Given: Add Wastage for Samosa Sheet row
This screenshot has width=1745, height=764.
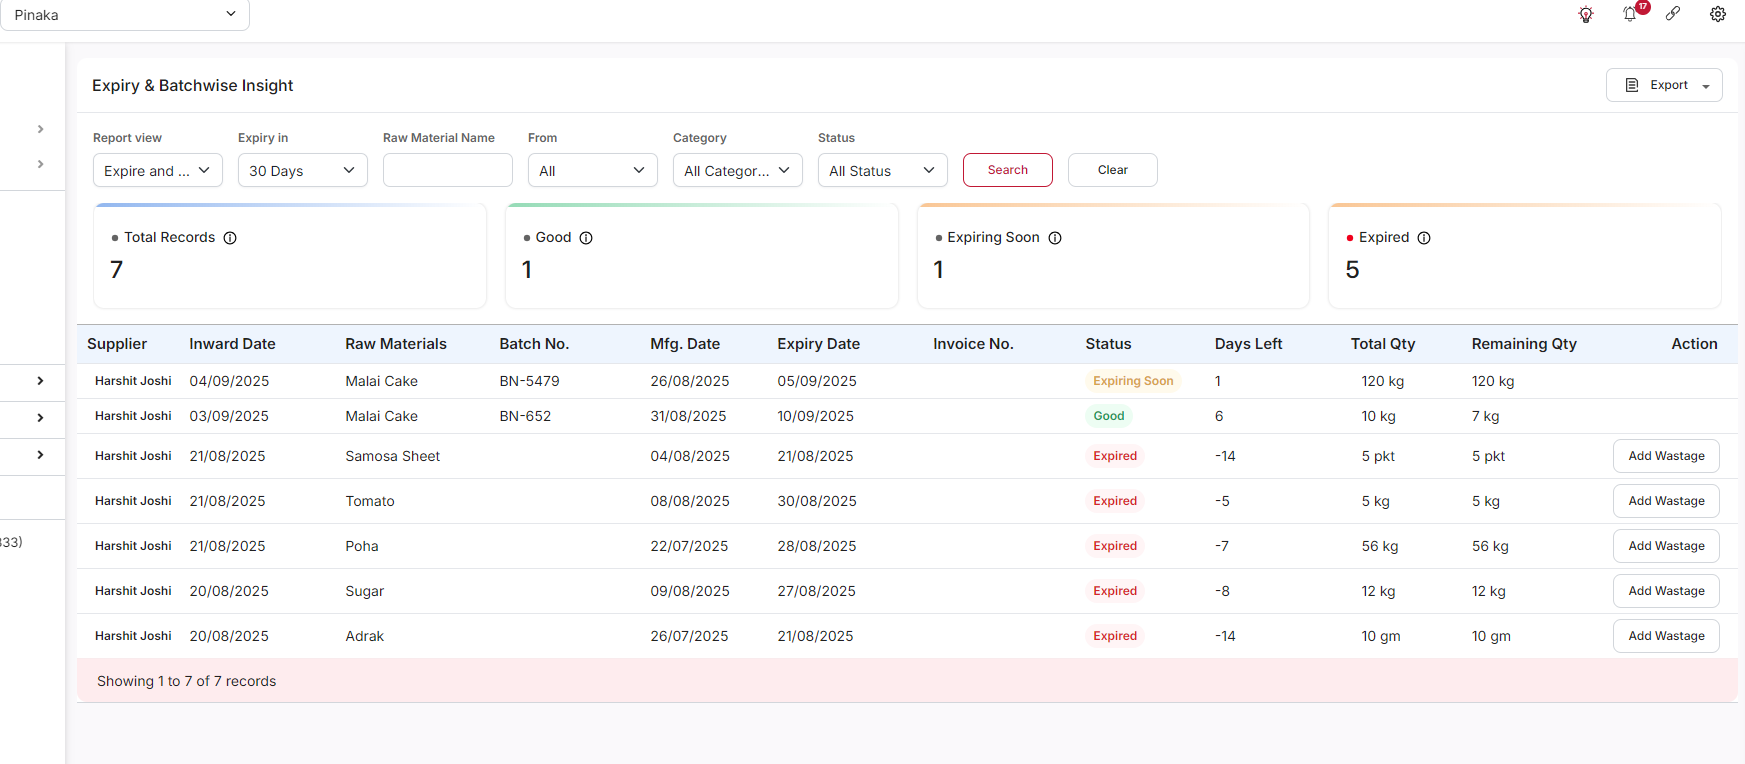Looking at the screenshot, I should click(x=1666, y=456).
